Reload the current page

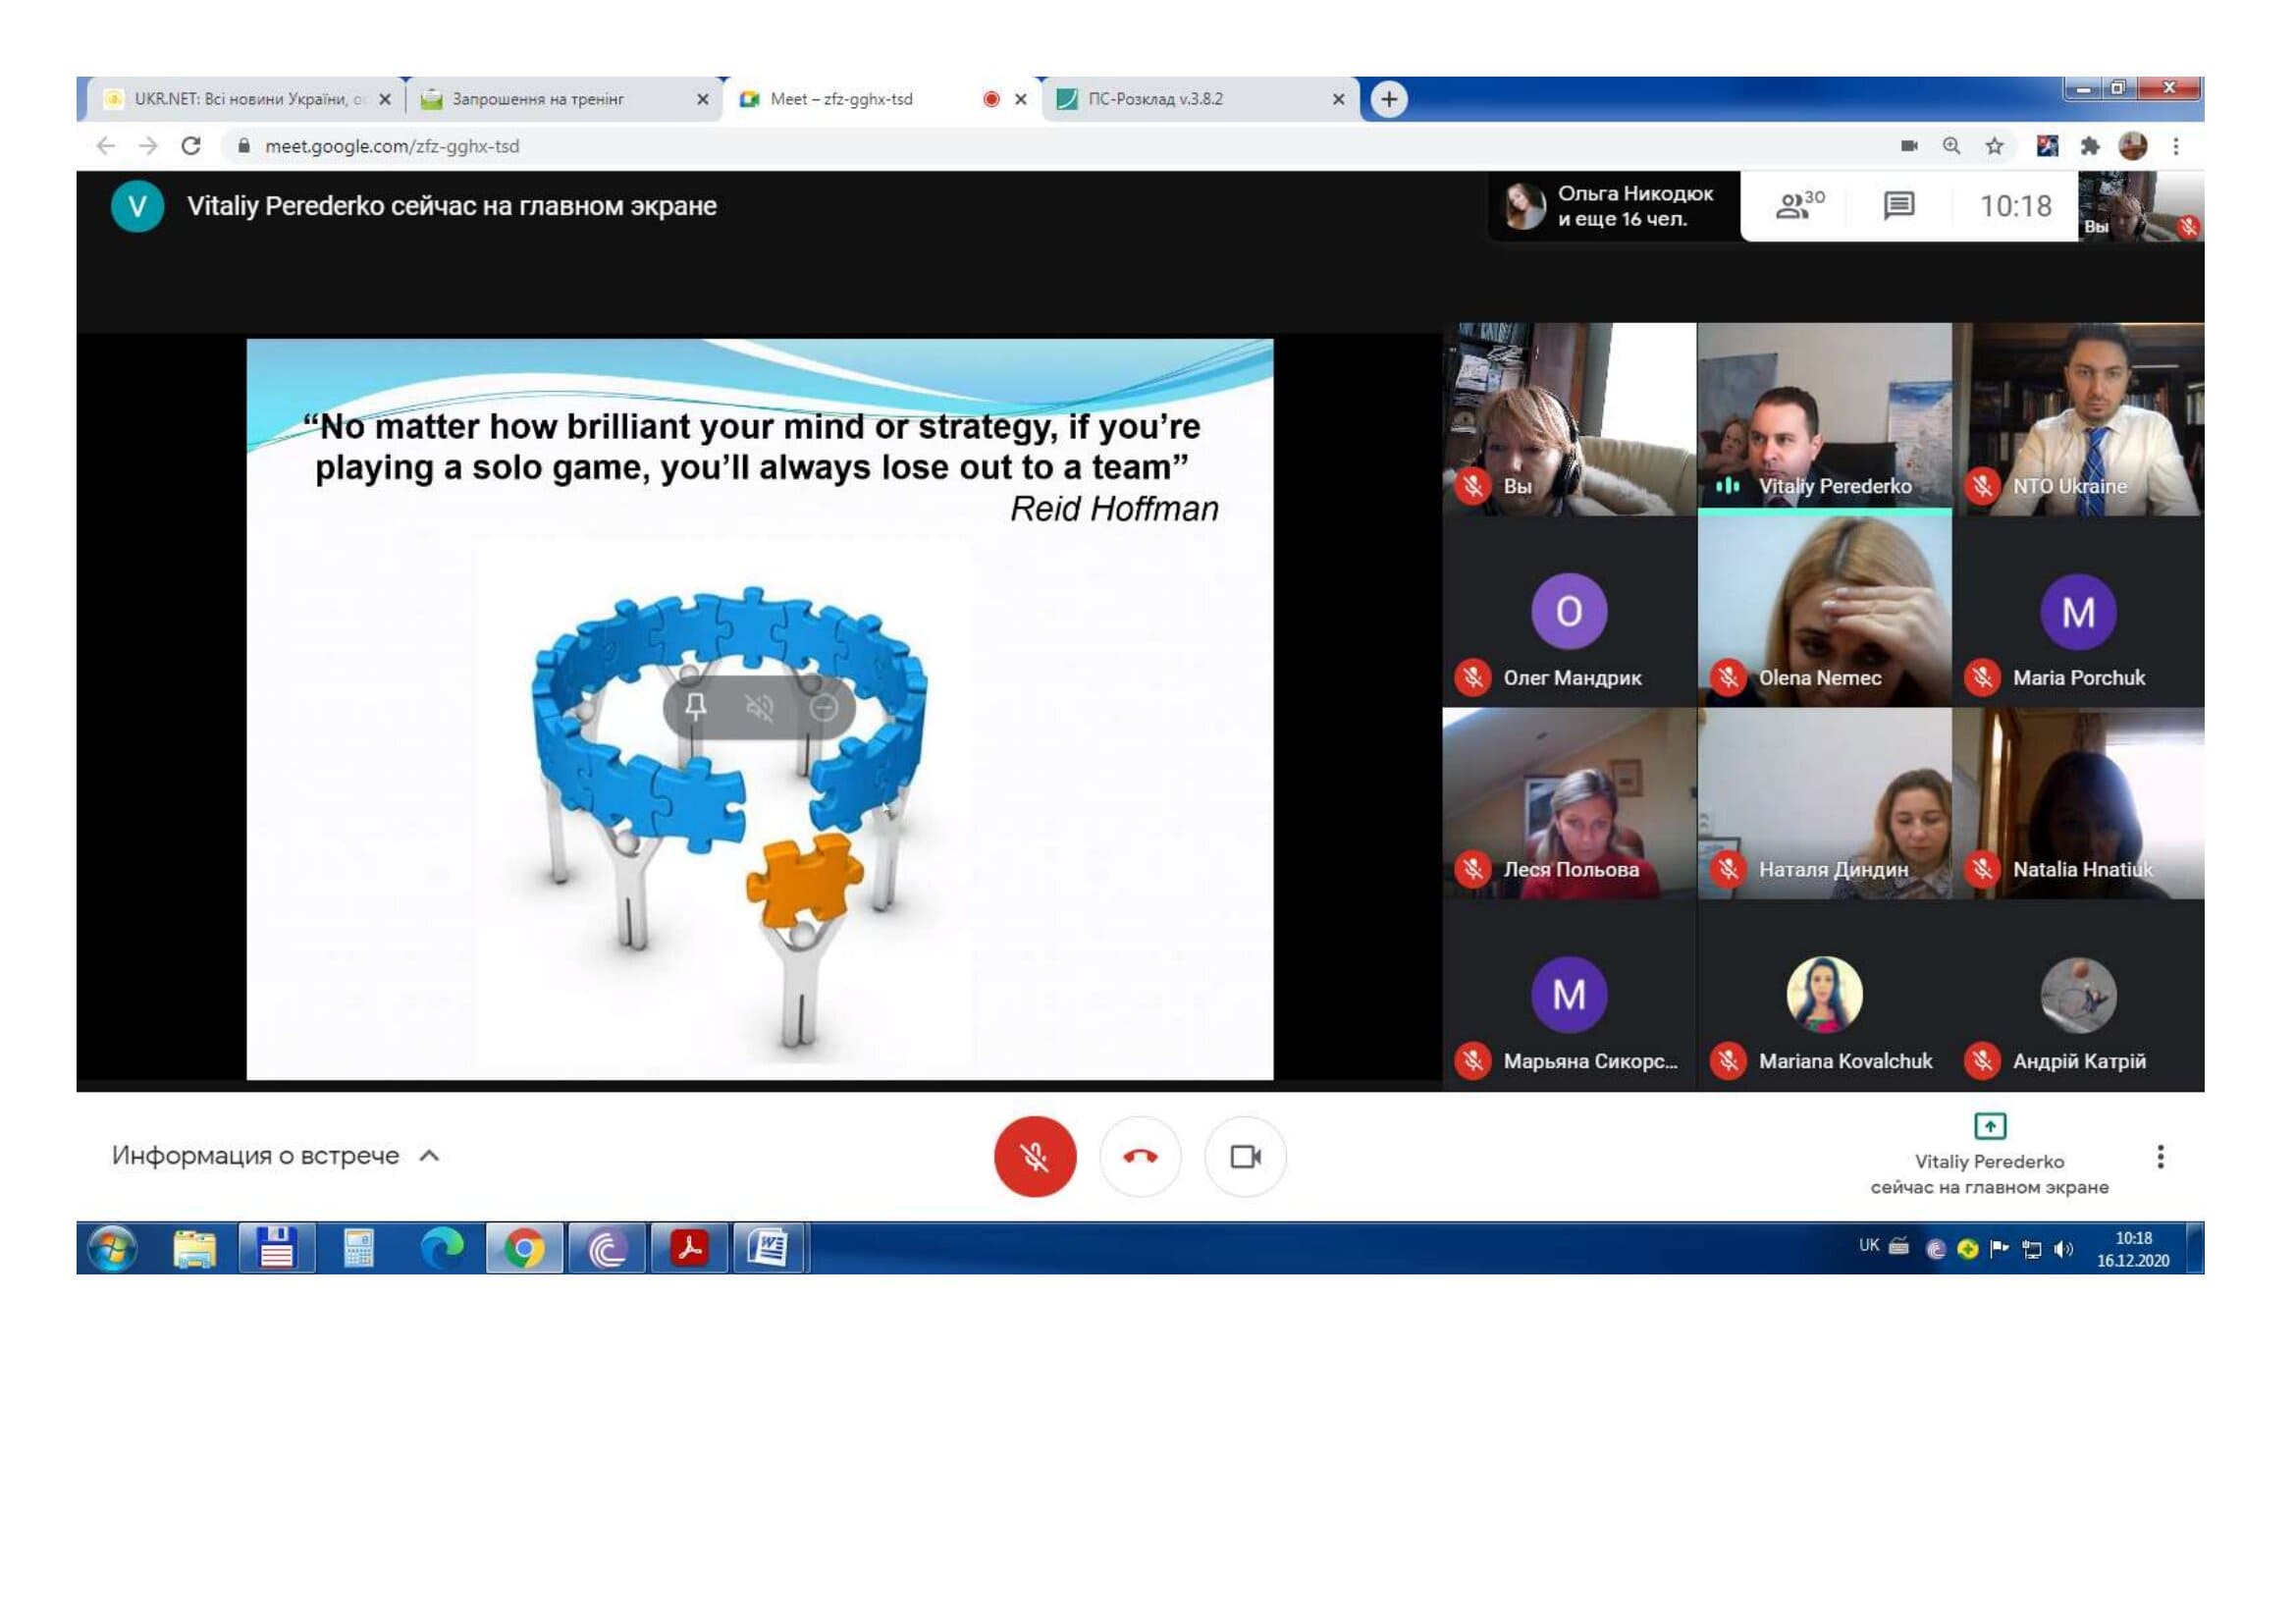(191, 146)
